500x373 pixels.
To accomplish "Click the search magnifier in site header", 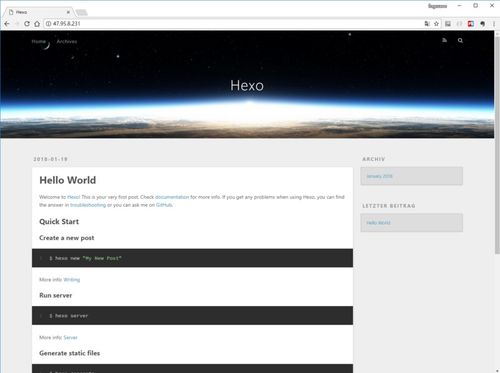I will [460, 40].
